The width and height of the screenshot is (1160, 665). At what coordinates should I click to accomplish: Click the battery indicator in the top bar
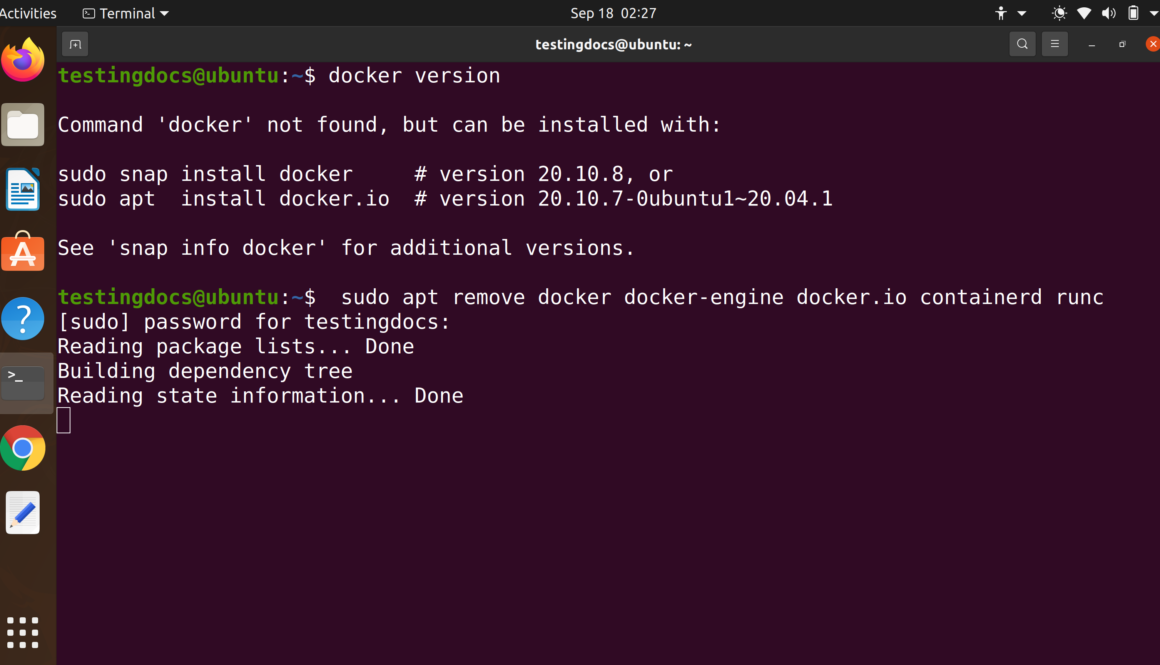click(1133, 13)
